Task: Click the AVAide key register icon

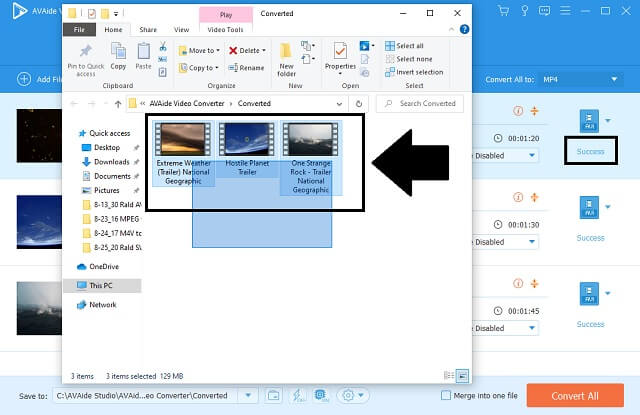Action: click(x=524, y=11)
